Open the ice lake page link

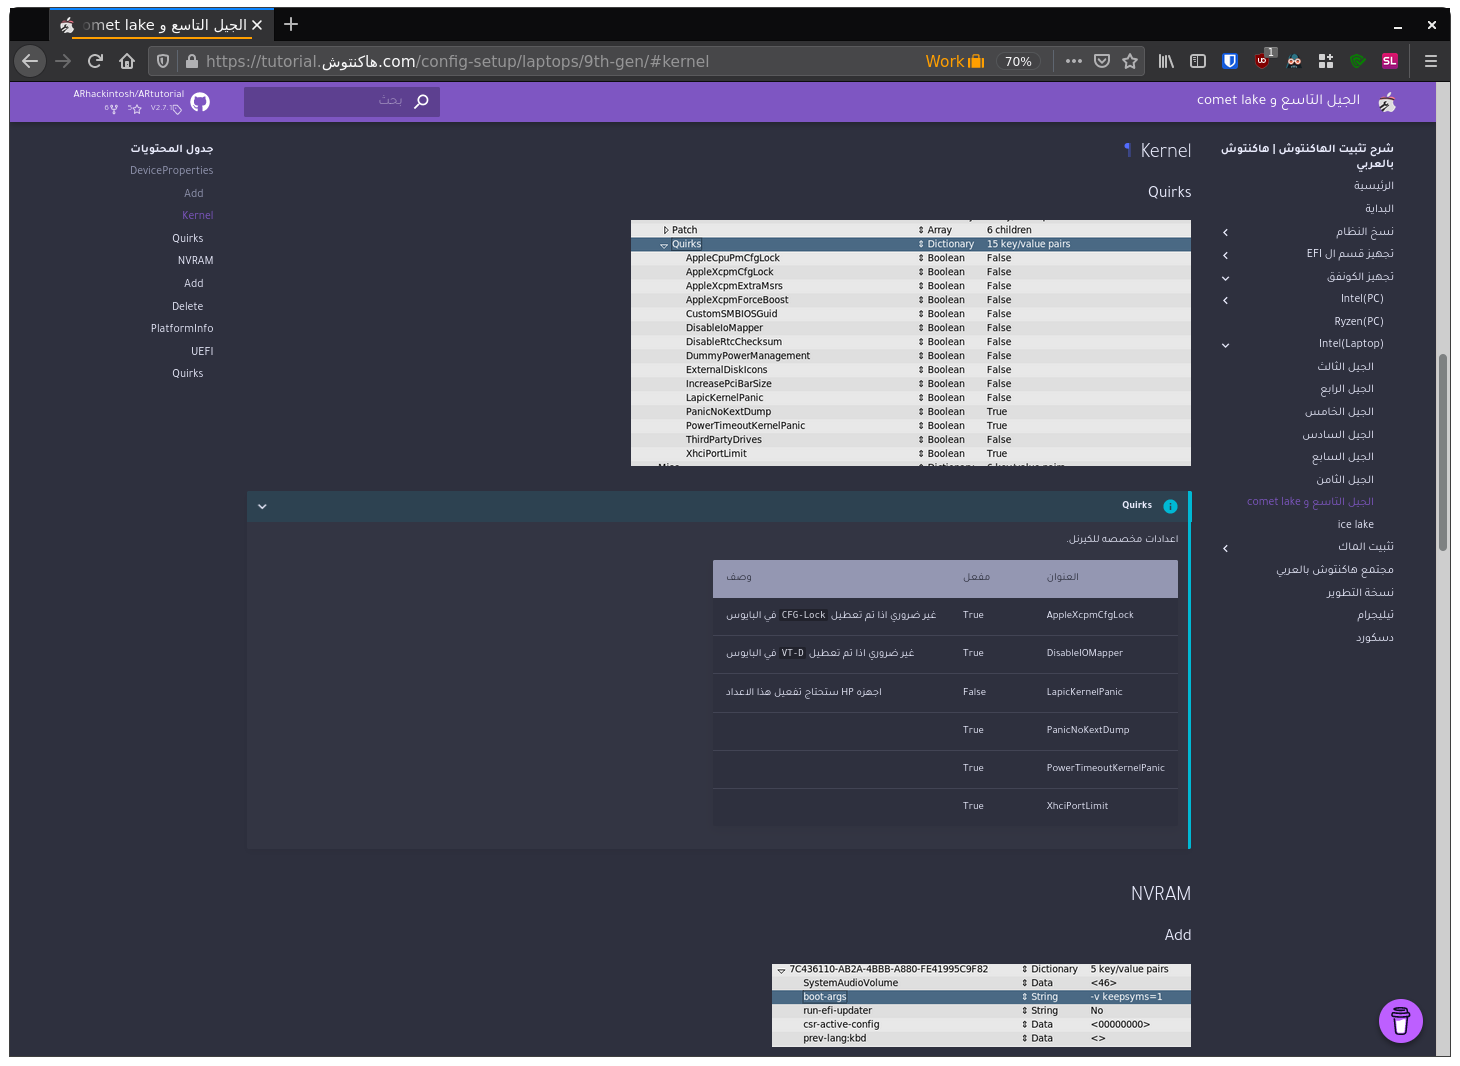tap(1355, 524)
